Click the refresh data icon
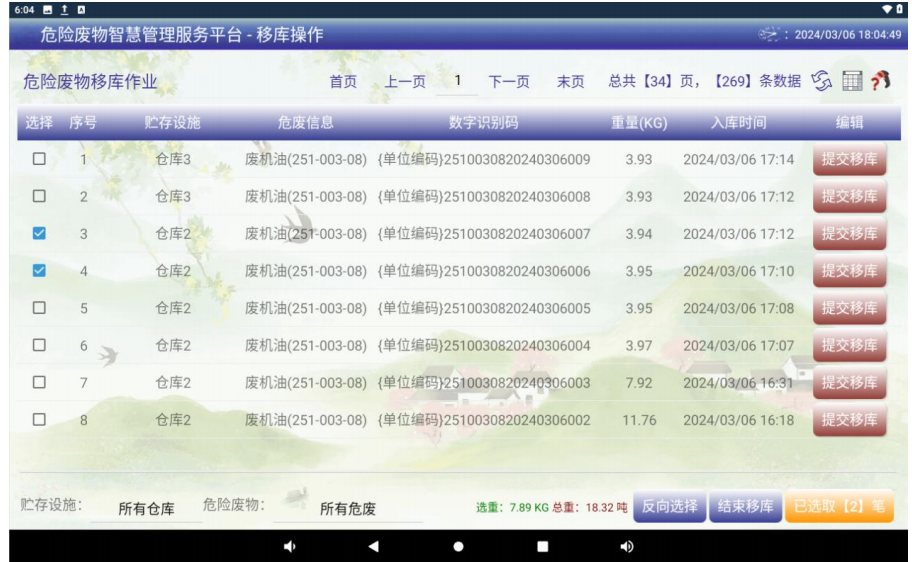912x562 pixels. [x=822, y=81]
